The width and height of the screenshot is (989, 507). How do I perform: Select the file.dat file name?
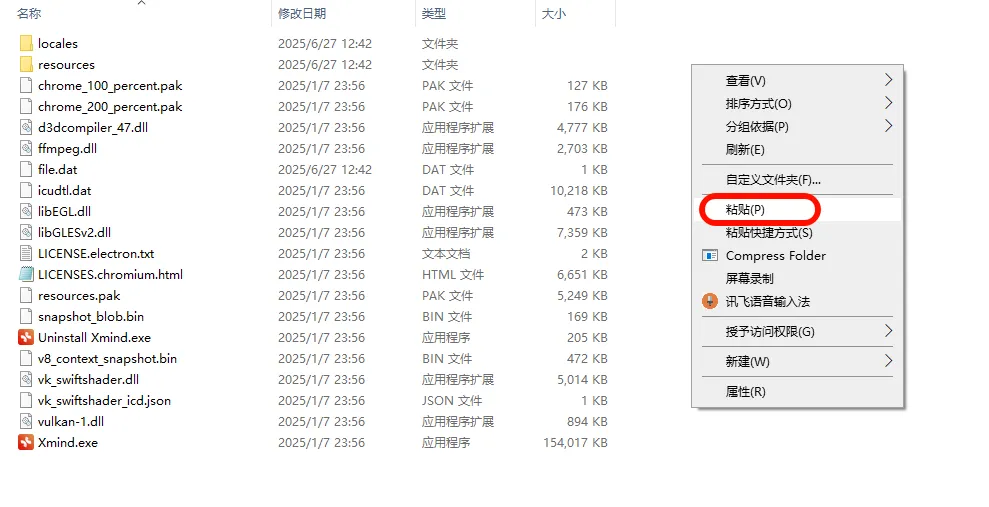pyautogui.click(x=57, y=169)
